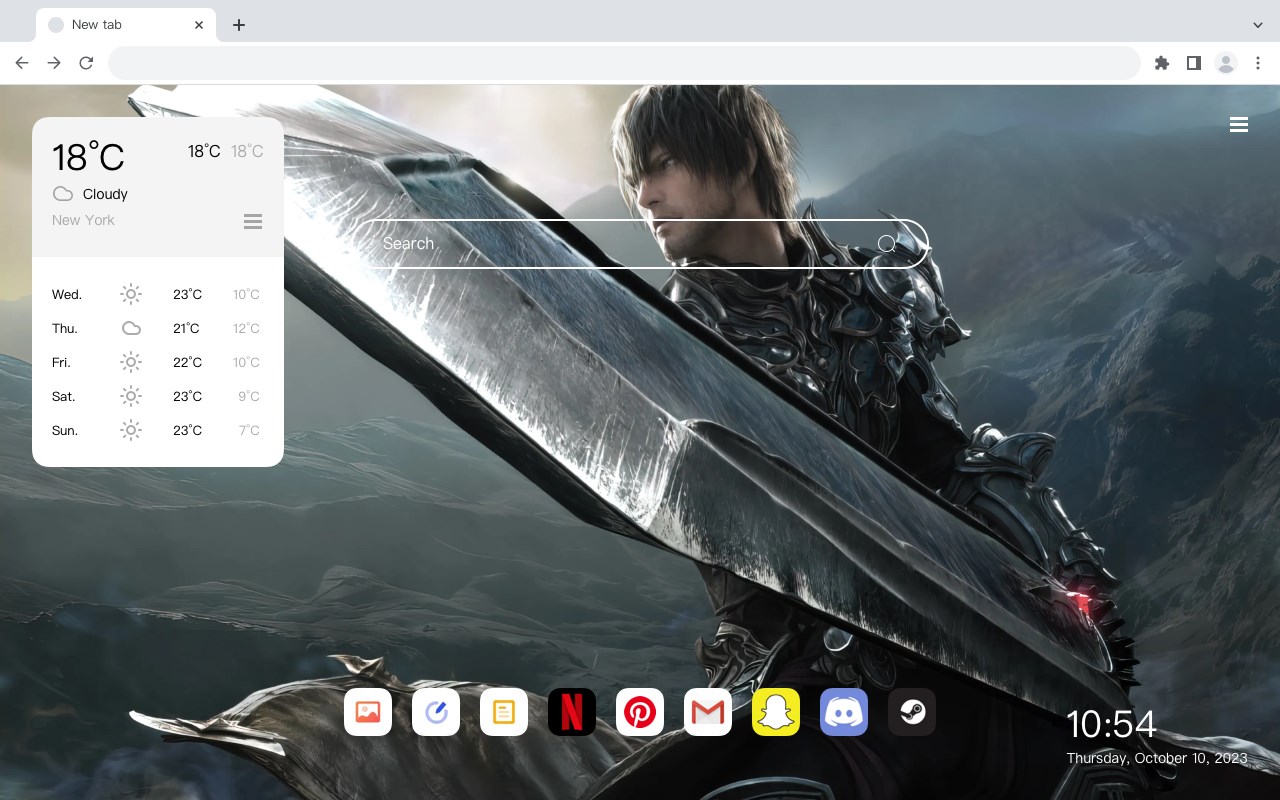The image size is (1280, 800).
Task: Open the blue to-do check shortcut
Action: click(x=436, y=712)
